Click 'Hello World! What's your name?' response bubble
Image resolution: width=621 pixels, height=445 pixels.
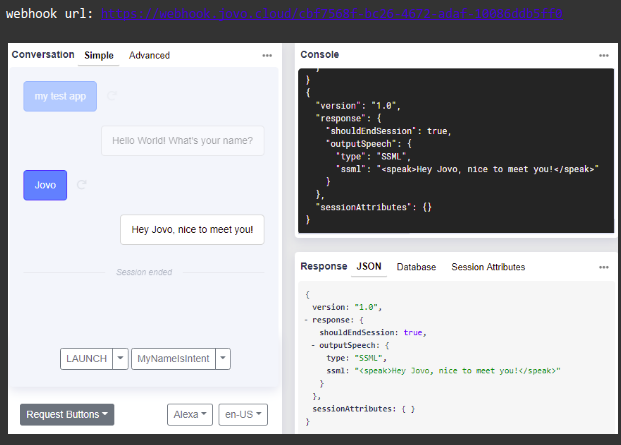(x=183, y=141)
